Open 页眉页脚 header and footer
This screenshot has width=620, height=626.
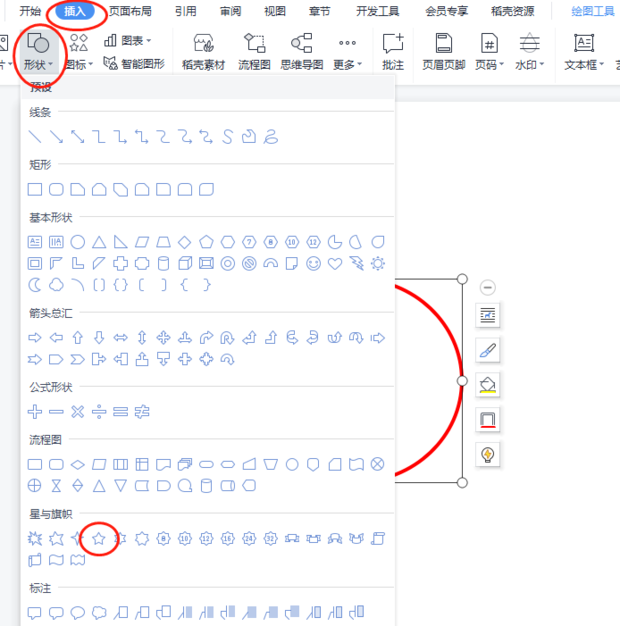(444, 52)
